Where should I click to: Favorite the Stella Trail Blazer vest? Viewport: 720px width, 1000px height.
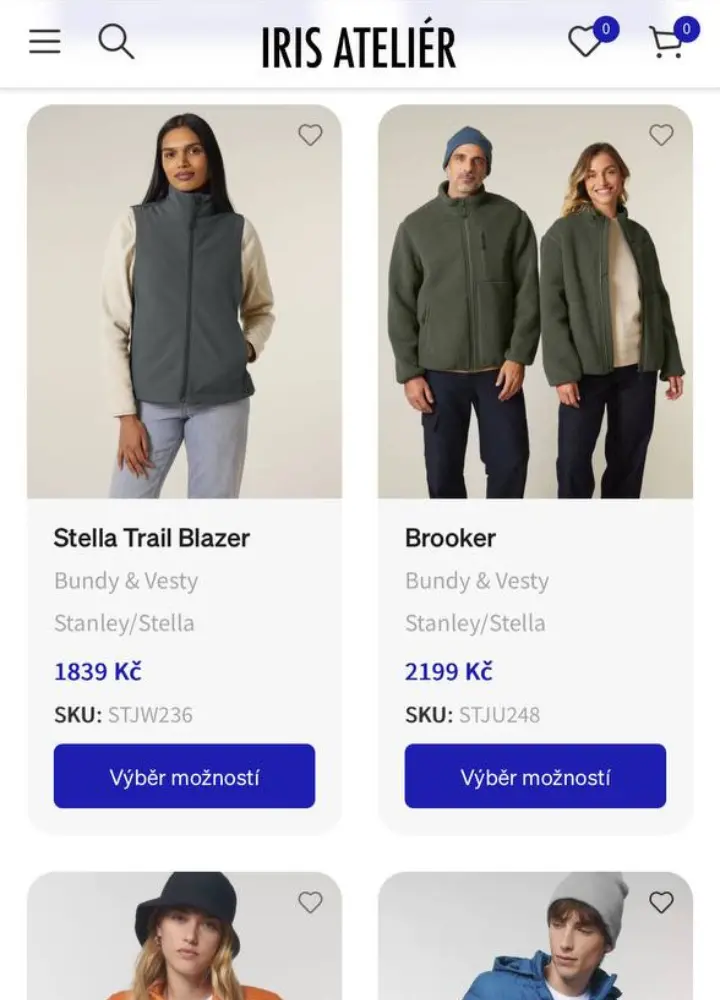pyautogui.click(x=311, y=135)
